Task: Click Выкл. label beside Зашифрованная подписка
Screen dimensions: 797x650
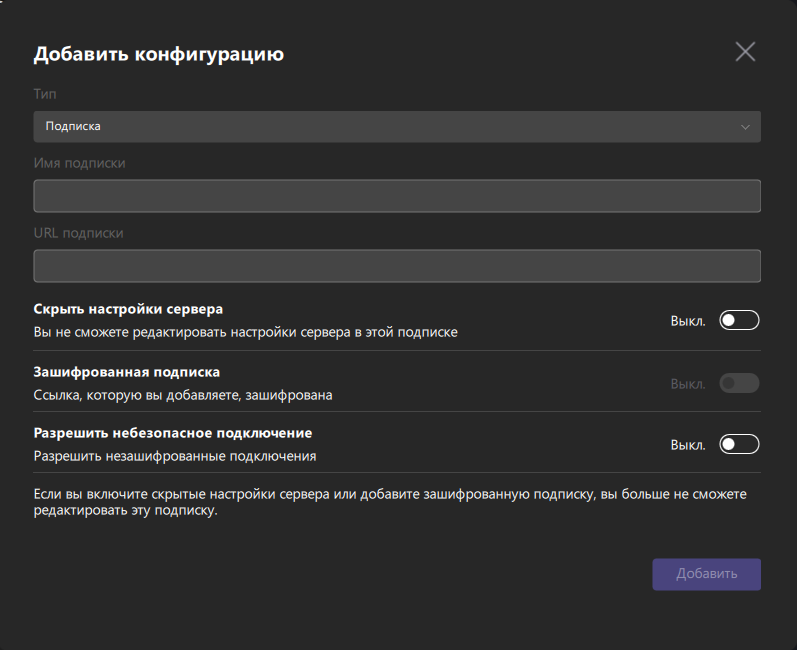Action: [x=688, y=384]
